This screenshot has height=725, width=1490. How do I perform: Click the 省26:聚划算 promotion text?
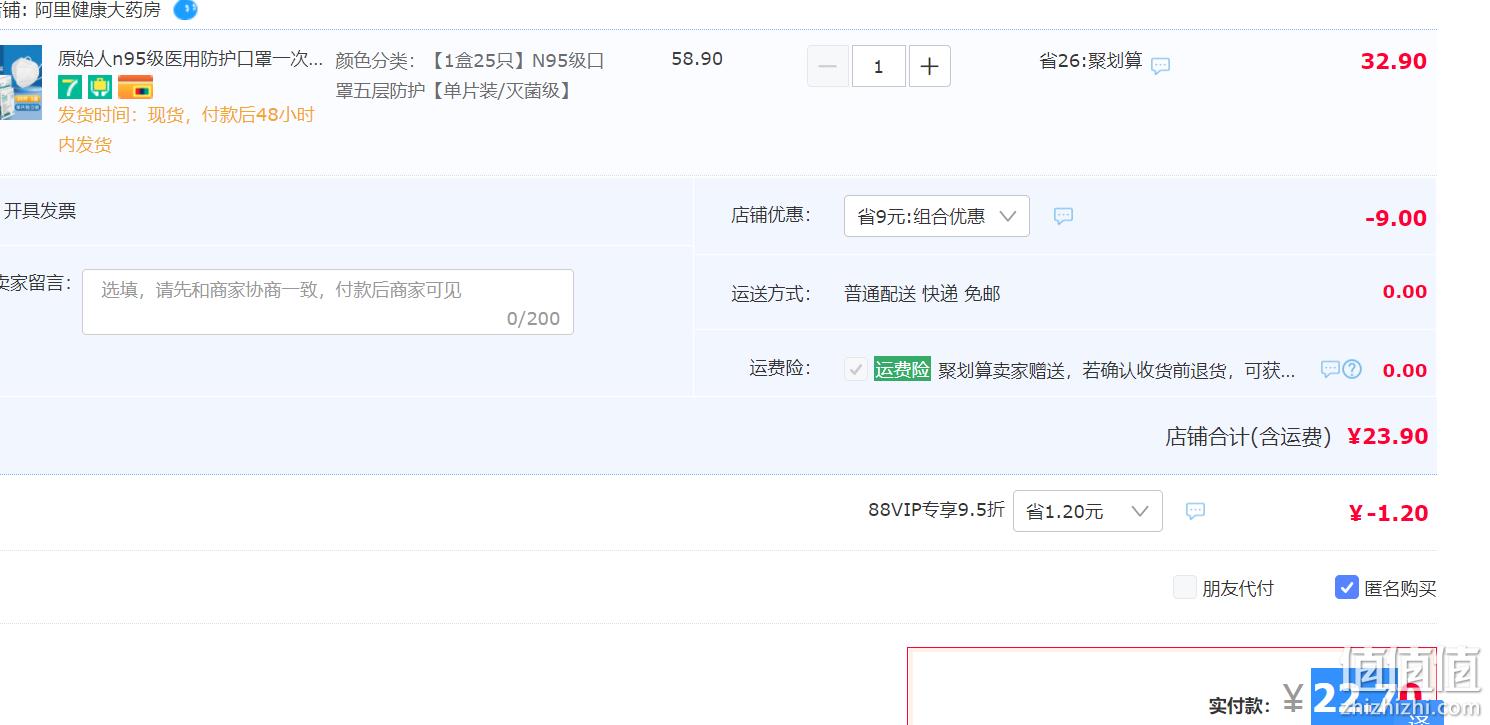coord(1091,61)
